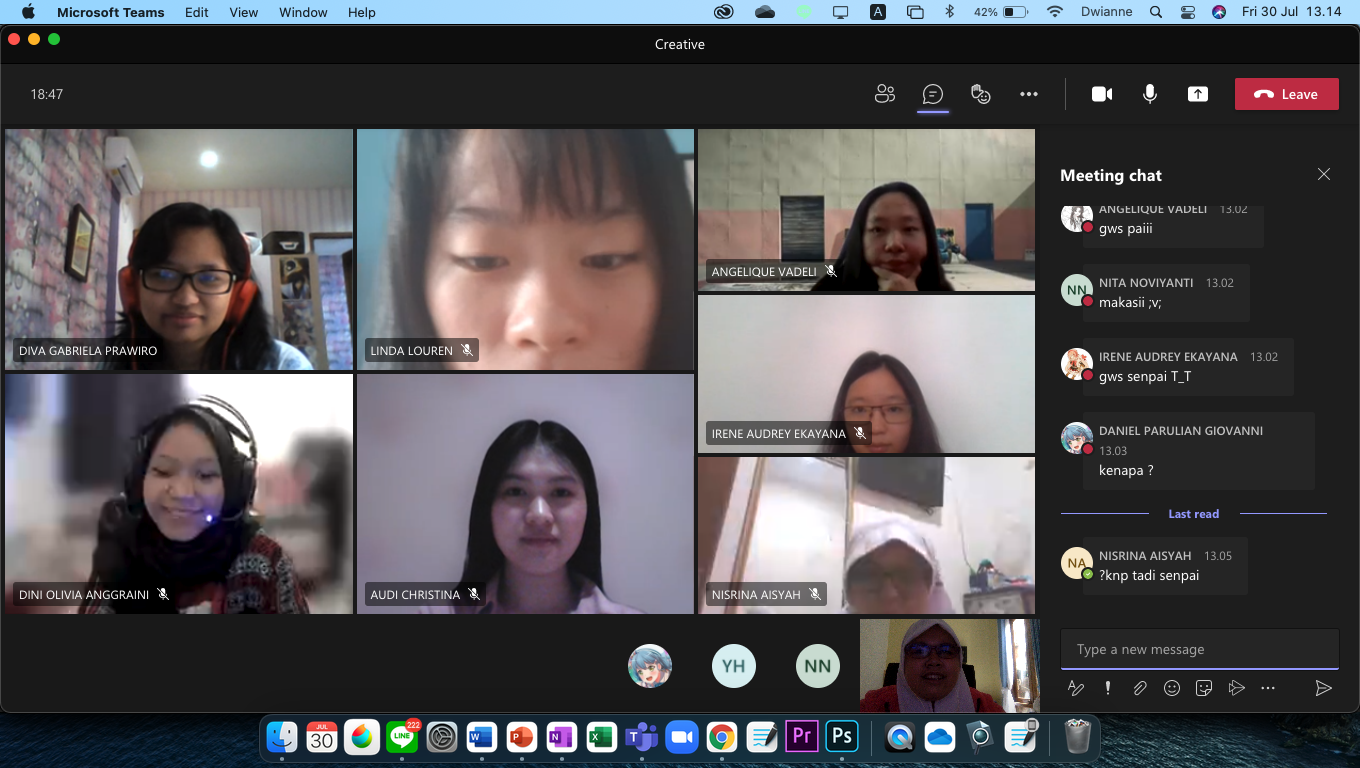Expand more messaging options ellipsis in chat
The image size is (1360, 768).
click(1268, 688)
